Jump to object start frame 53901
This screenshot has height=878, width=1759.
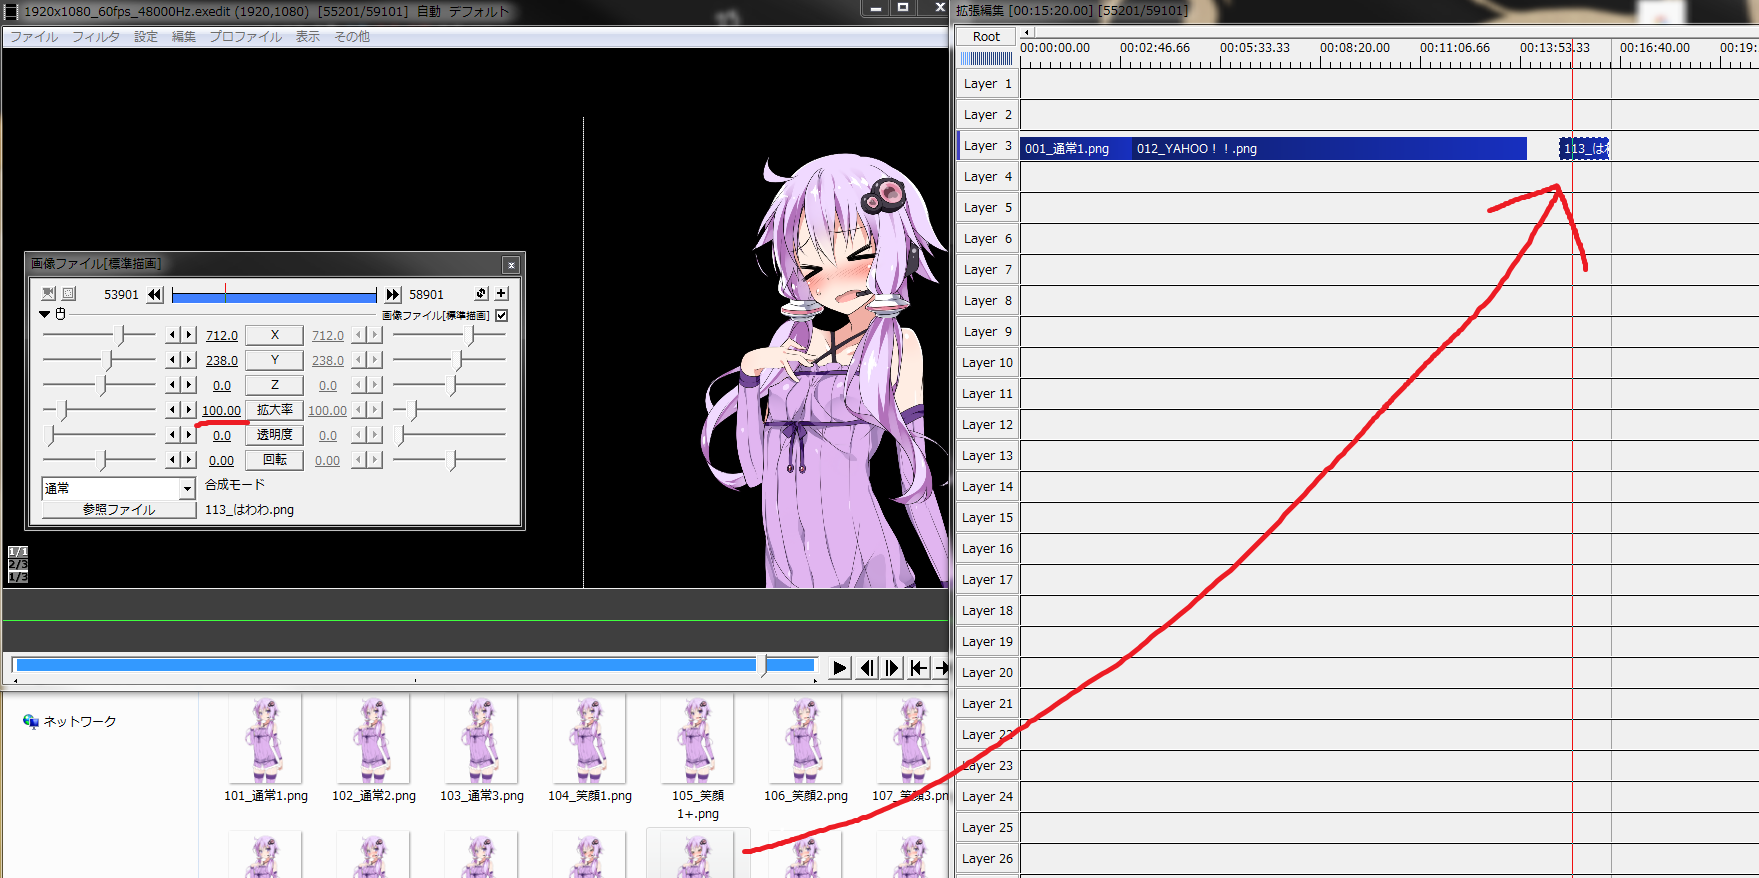[155, 294]
